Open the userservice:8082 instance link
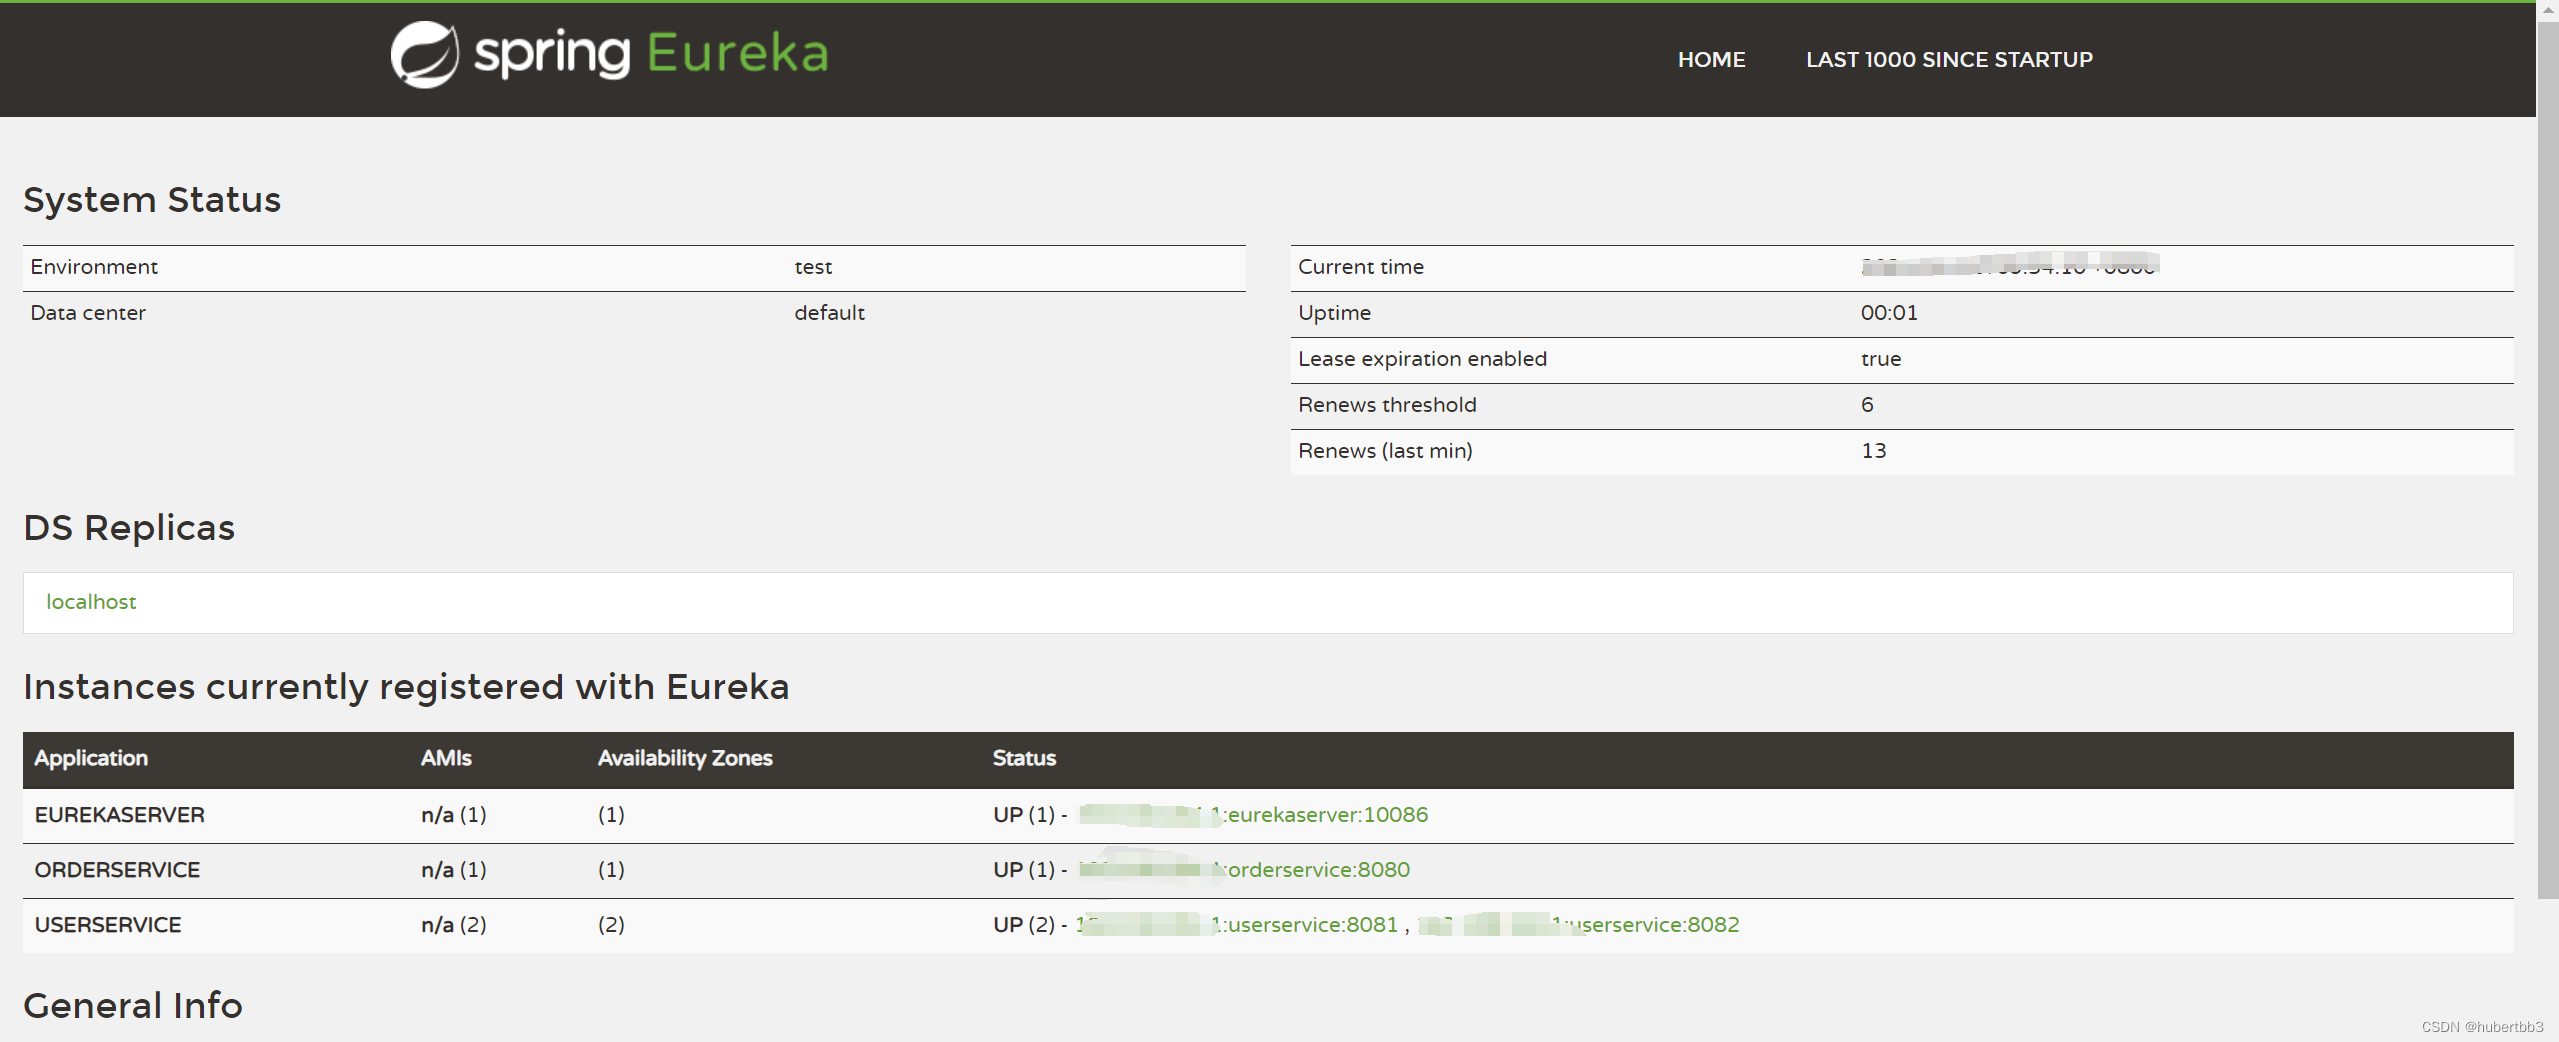2559x1042 pixels. click(1579, 925)
